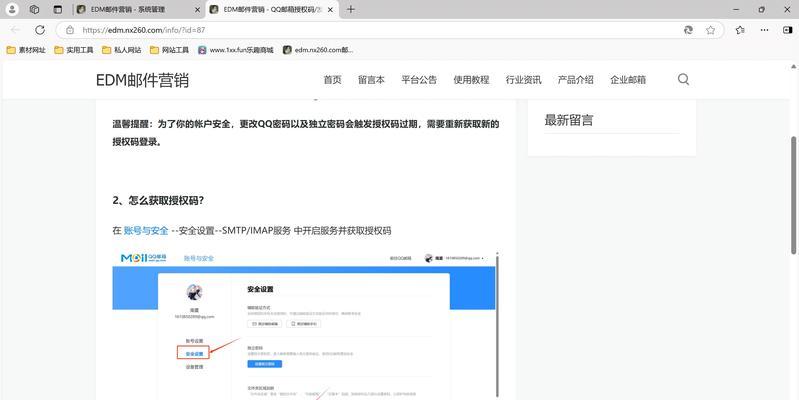This screenshot has height=400, width=799.
Task: Click the 2、怎么获取授权码？ heading
Action: click(x=158, y=201)
